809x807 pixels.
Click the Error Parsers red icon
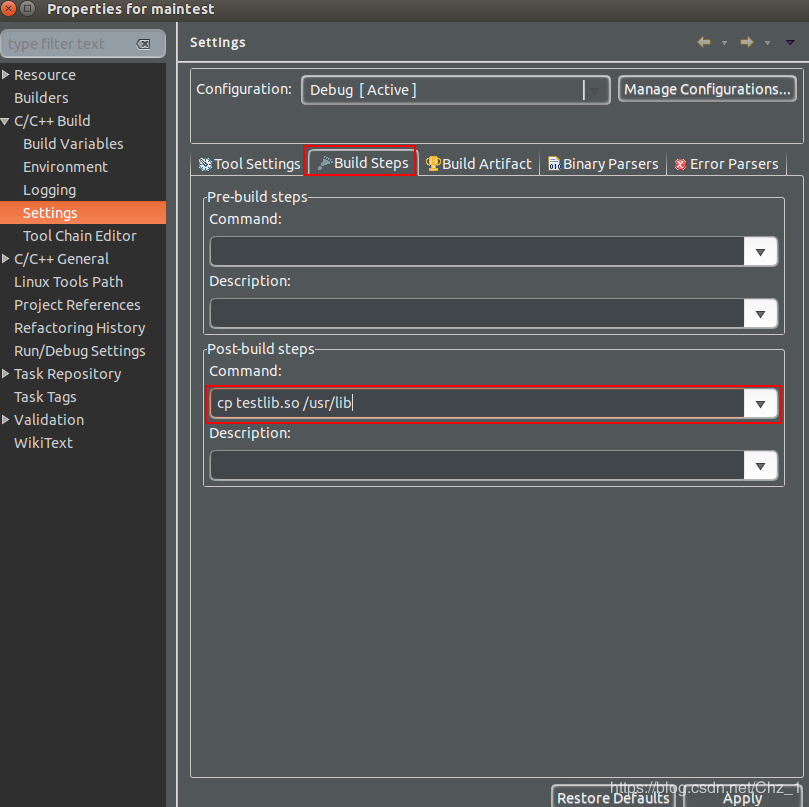[681, 164]
